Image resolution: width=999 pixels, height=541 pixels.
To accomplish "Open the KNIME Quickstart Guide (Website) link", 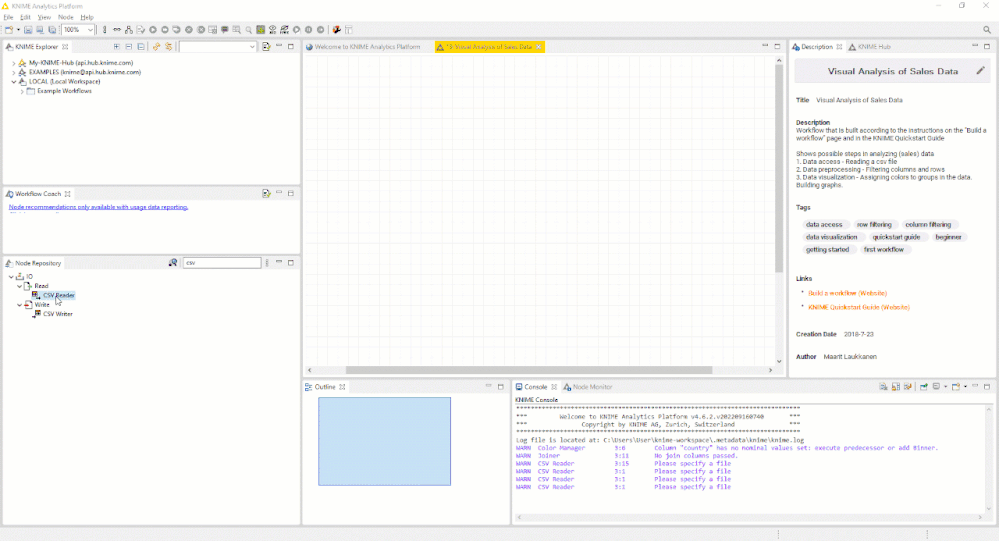I will [x=859, y=307].
